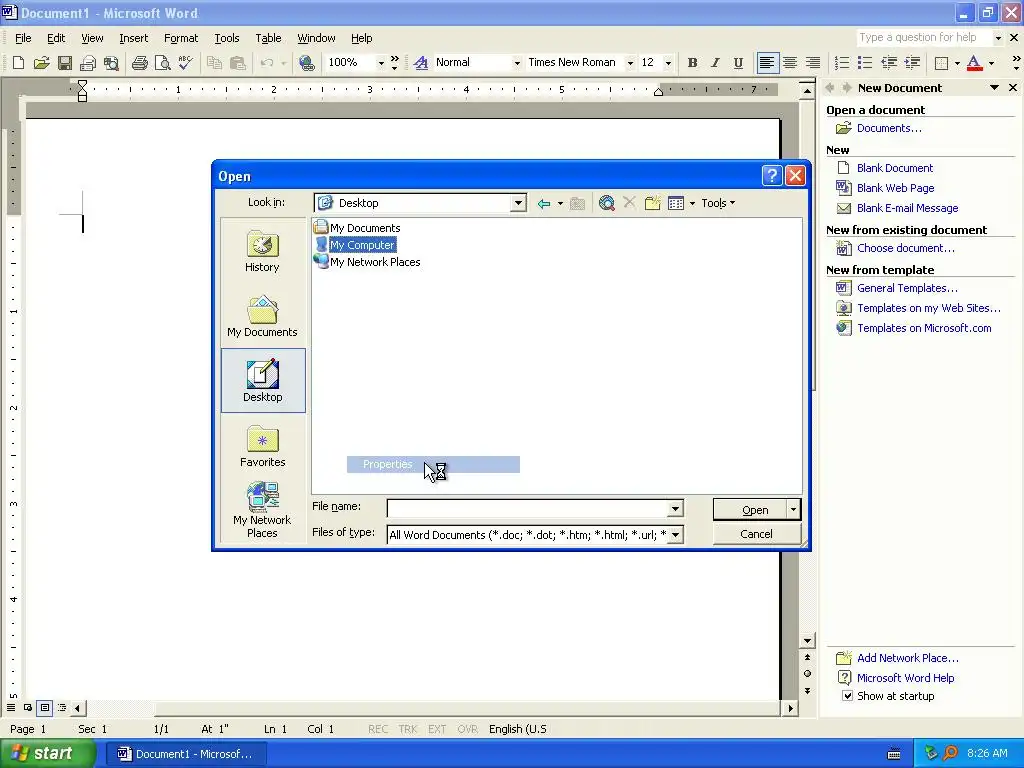Click the Spelling and Grammar check icon
Image resolution: width=1024 pixels, height=768 pixels.
(x=185, y=63)
